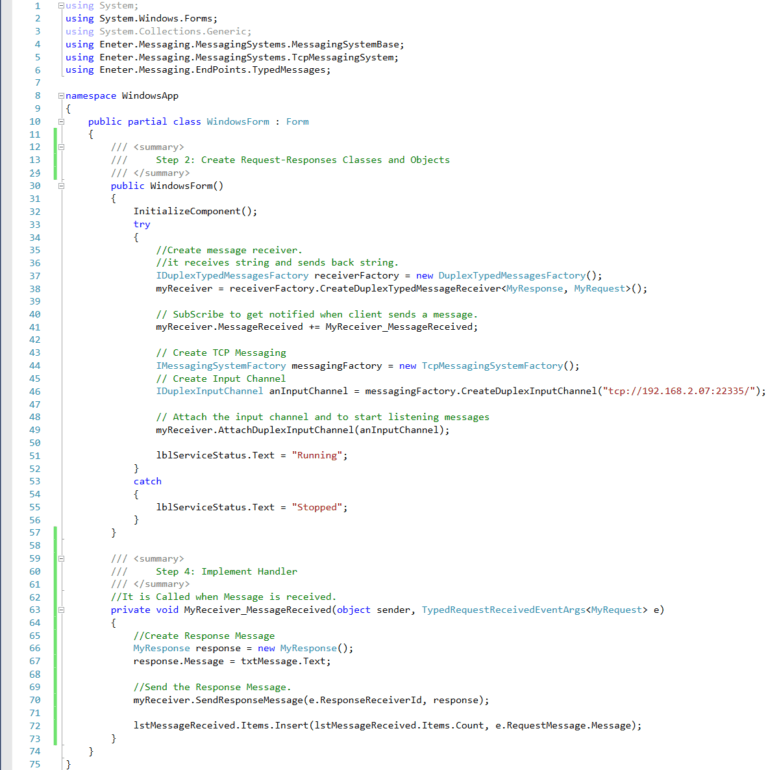
Task: Click the '//Create message receiver.' comment
Action: click(x=229, y=250)
